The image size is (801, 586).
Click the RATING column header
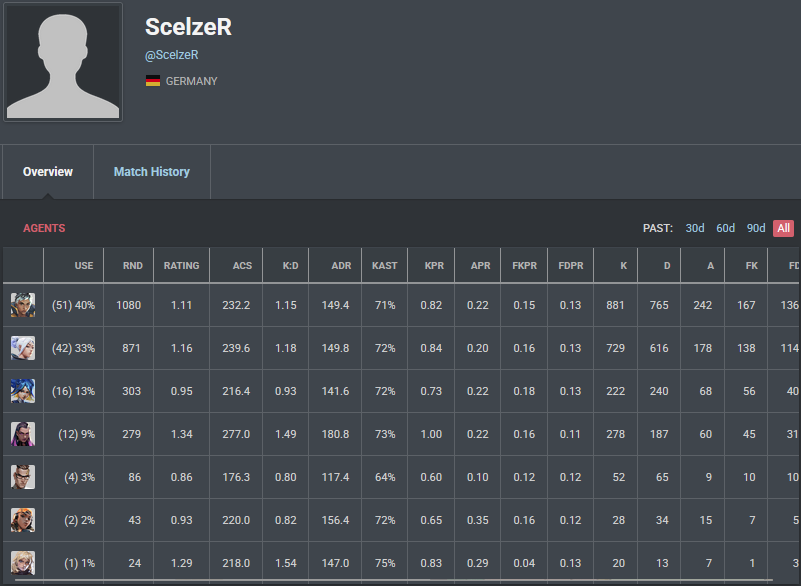pos(181,266)
